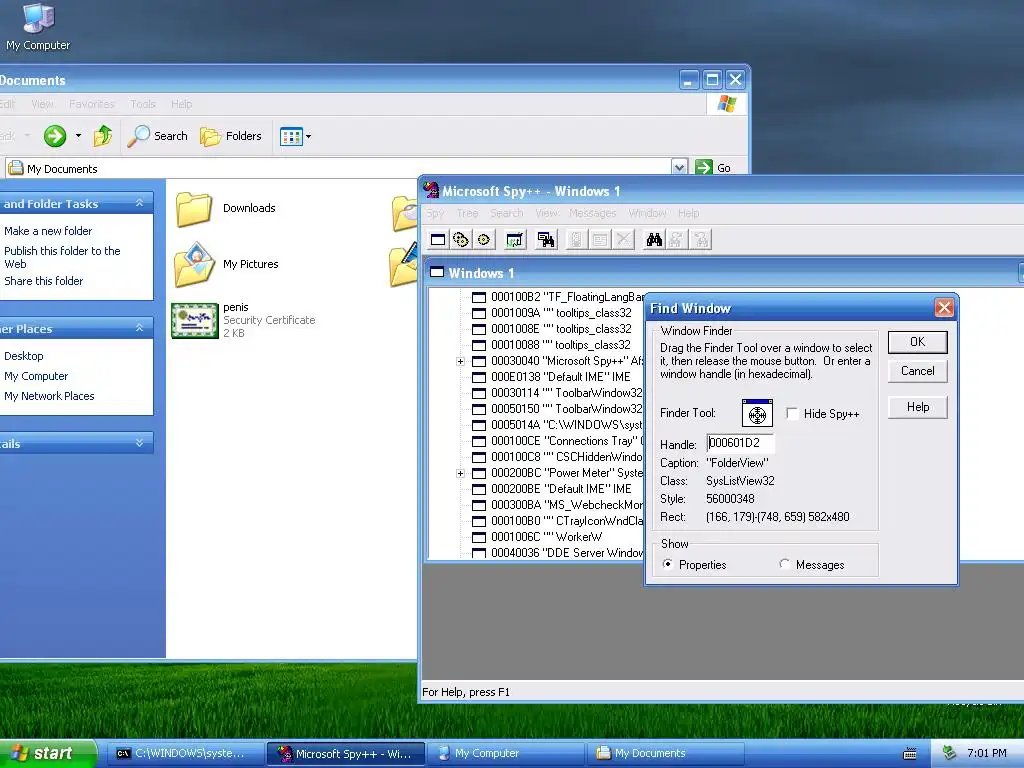The width and height of the screenshot is (1024, 768).
Task: Open the Windows start button
Action: click(x=47, y=753)
